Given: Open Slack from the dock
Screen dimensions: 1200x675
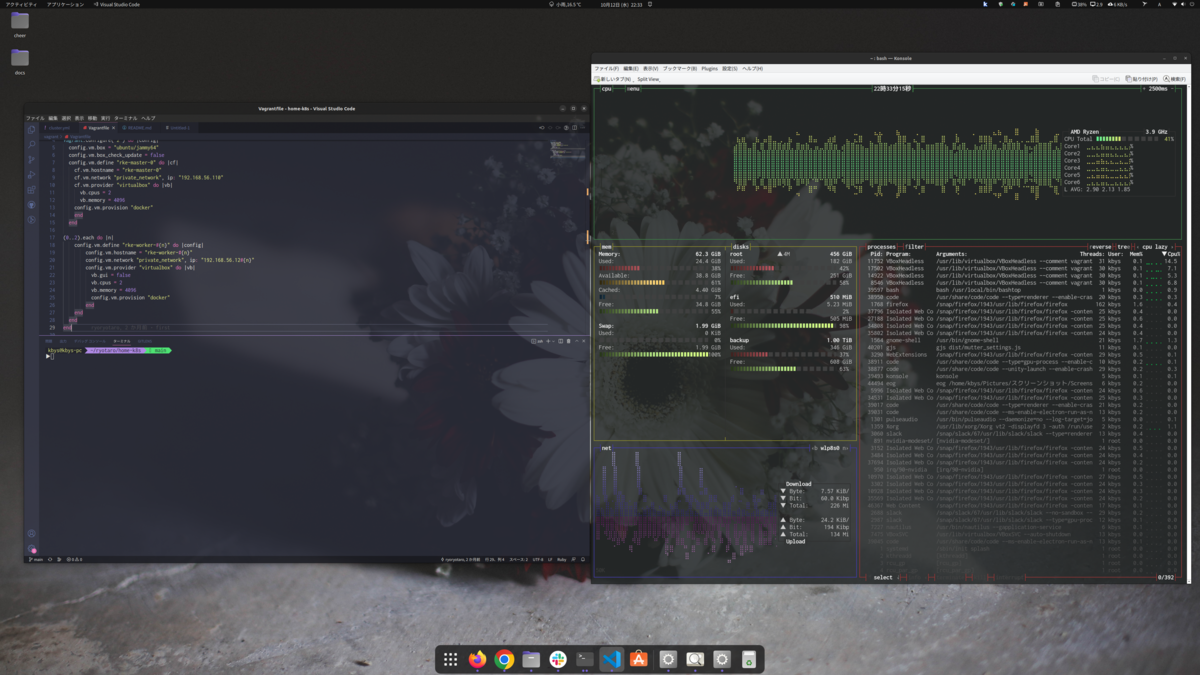Looking at the screenshot, I should click(x=558, y=659).
